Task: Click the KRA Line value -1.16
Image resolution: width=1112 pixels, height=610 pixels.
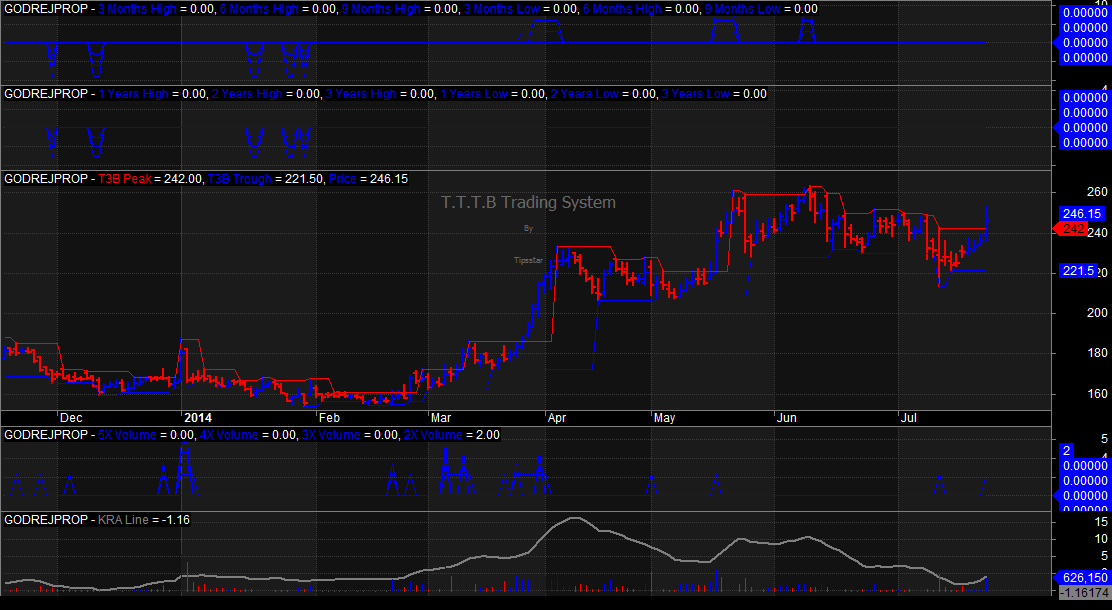Action: [x=176, y=521]
